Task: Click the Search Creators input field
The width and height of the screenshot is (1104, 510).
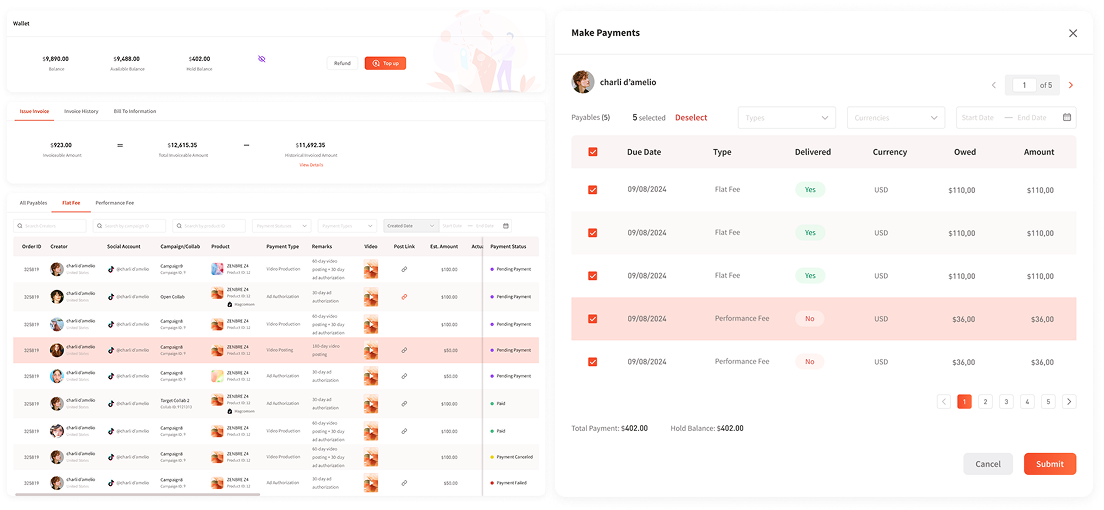Action: [50, 226]
